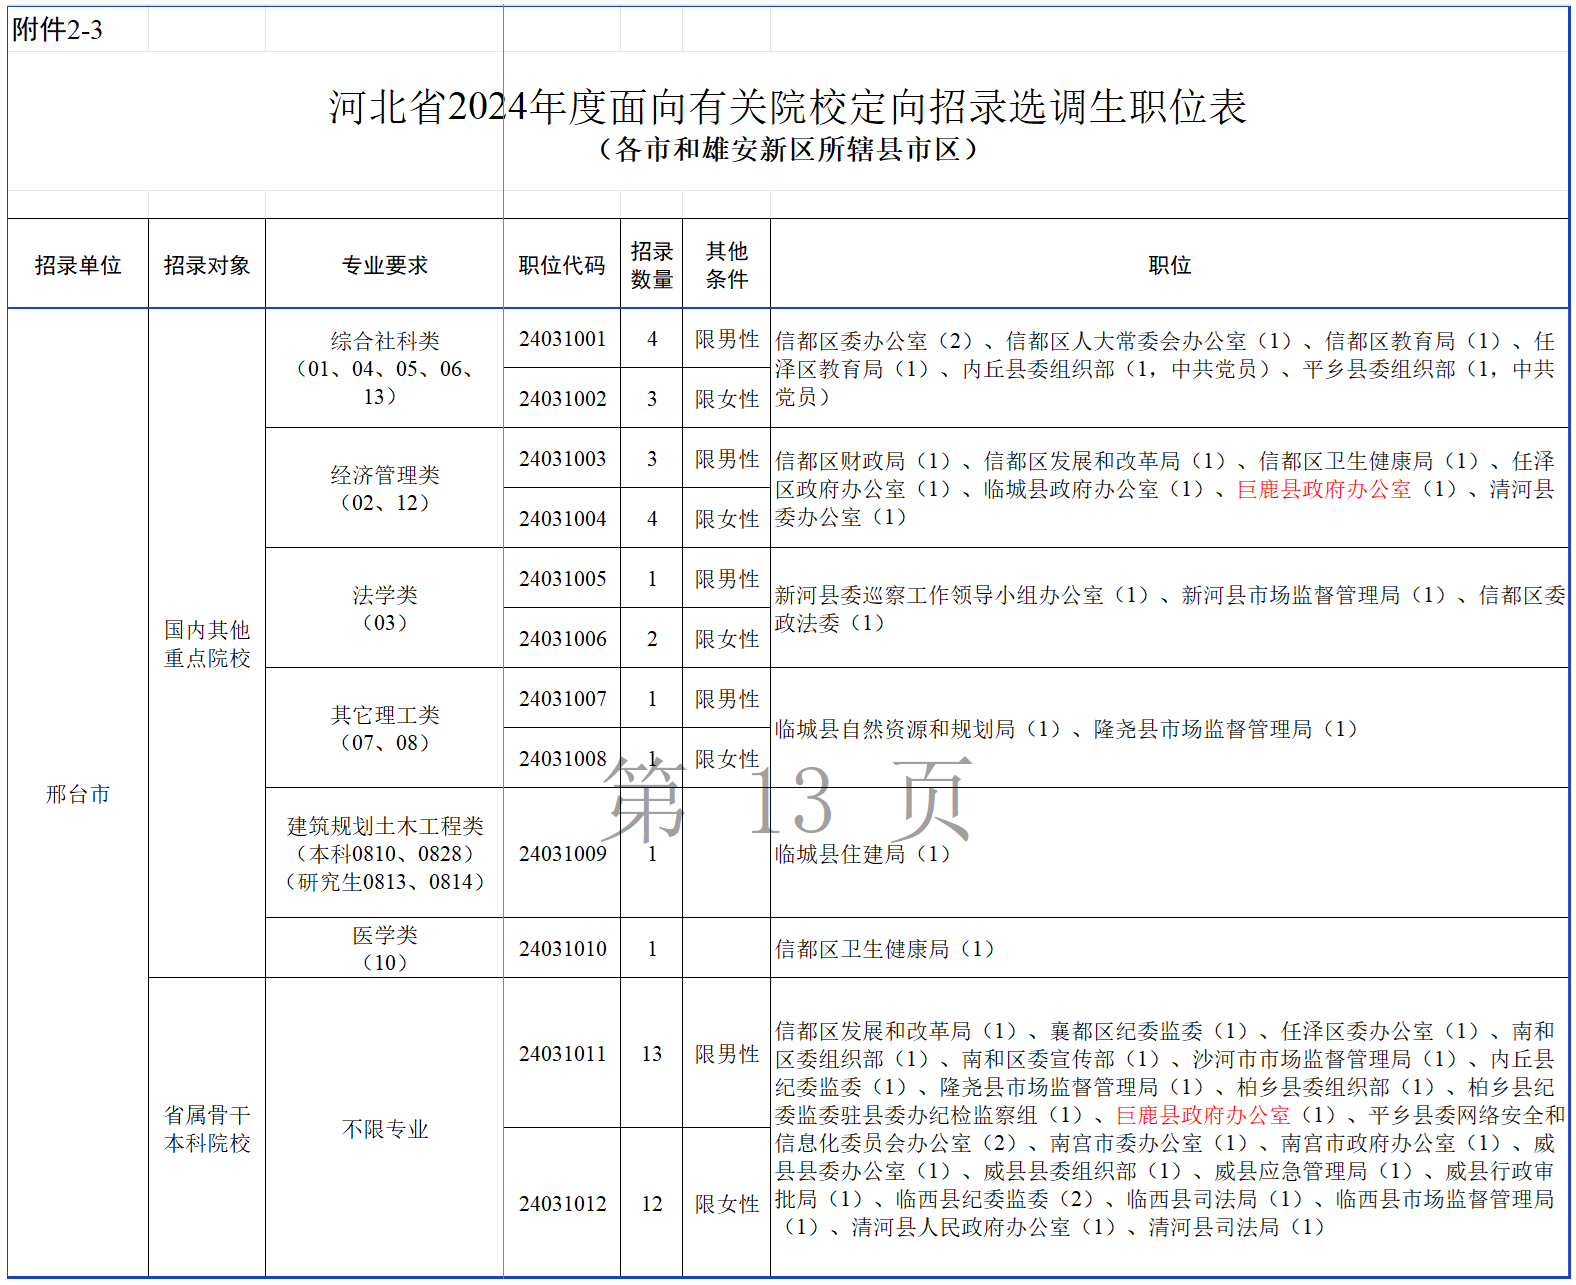
Task: Select the 招录单位 column header
Action: [78, 265]
